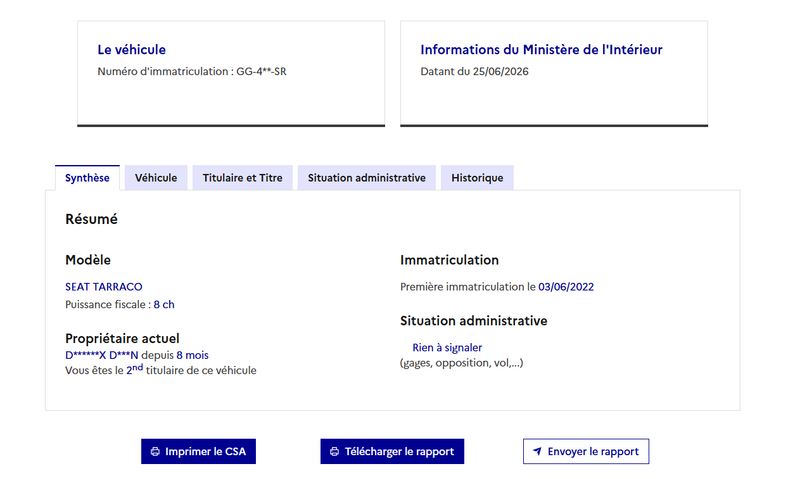The height and width of the screenshot is (479, 800).
Task: Select the Situation administrative tab
Action: 366,178
